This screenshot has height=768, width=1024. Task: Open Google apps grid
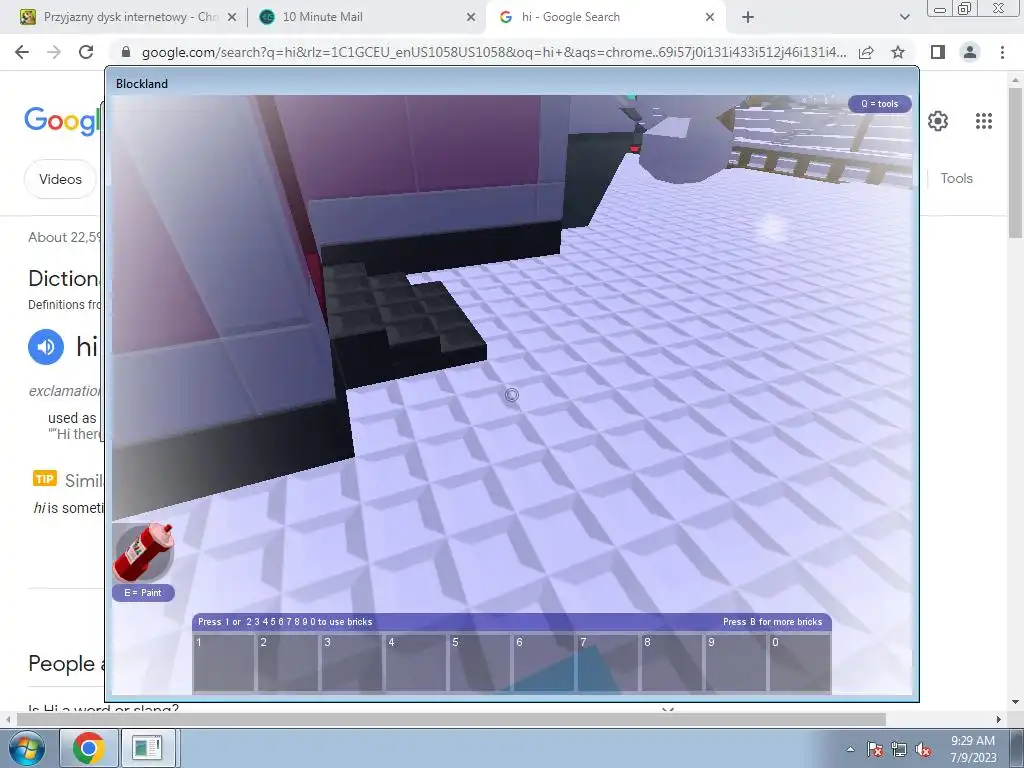(984, 121)
